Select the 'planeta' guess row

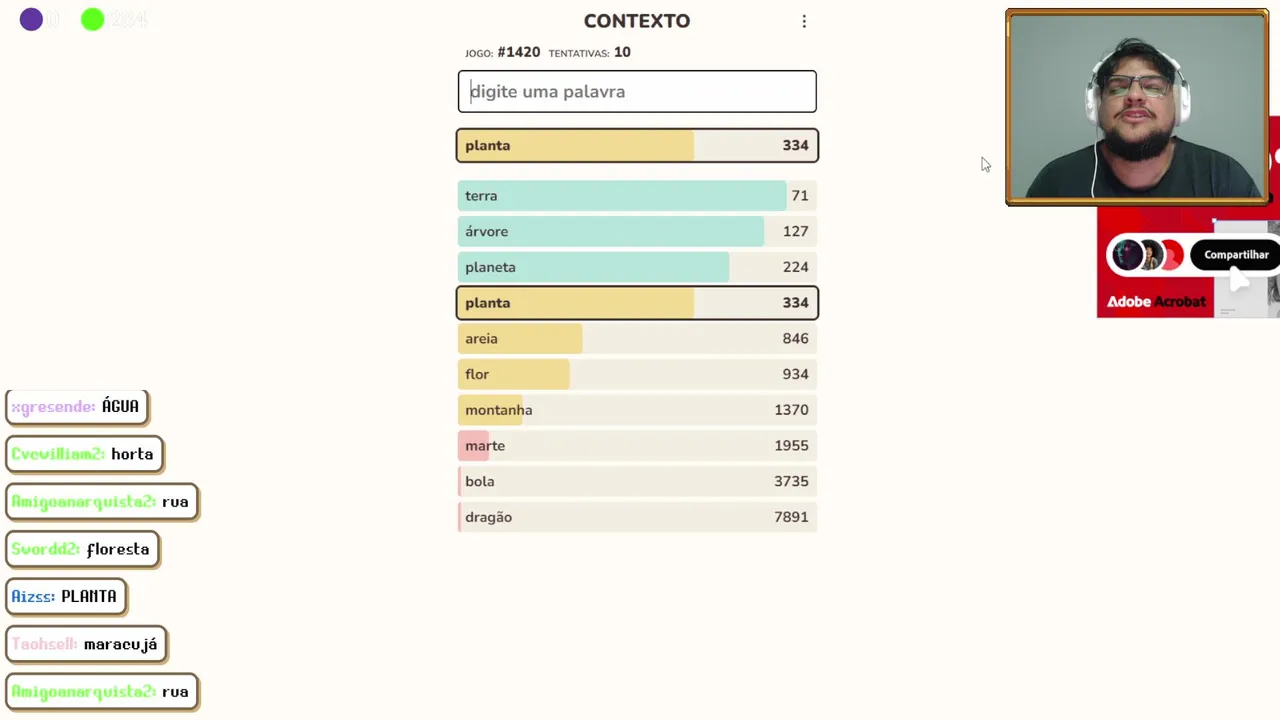point(637,267)
